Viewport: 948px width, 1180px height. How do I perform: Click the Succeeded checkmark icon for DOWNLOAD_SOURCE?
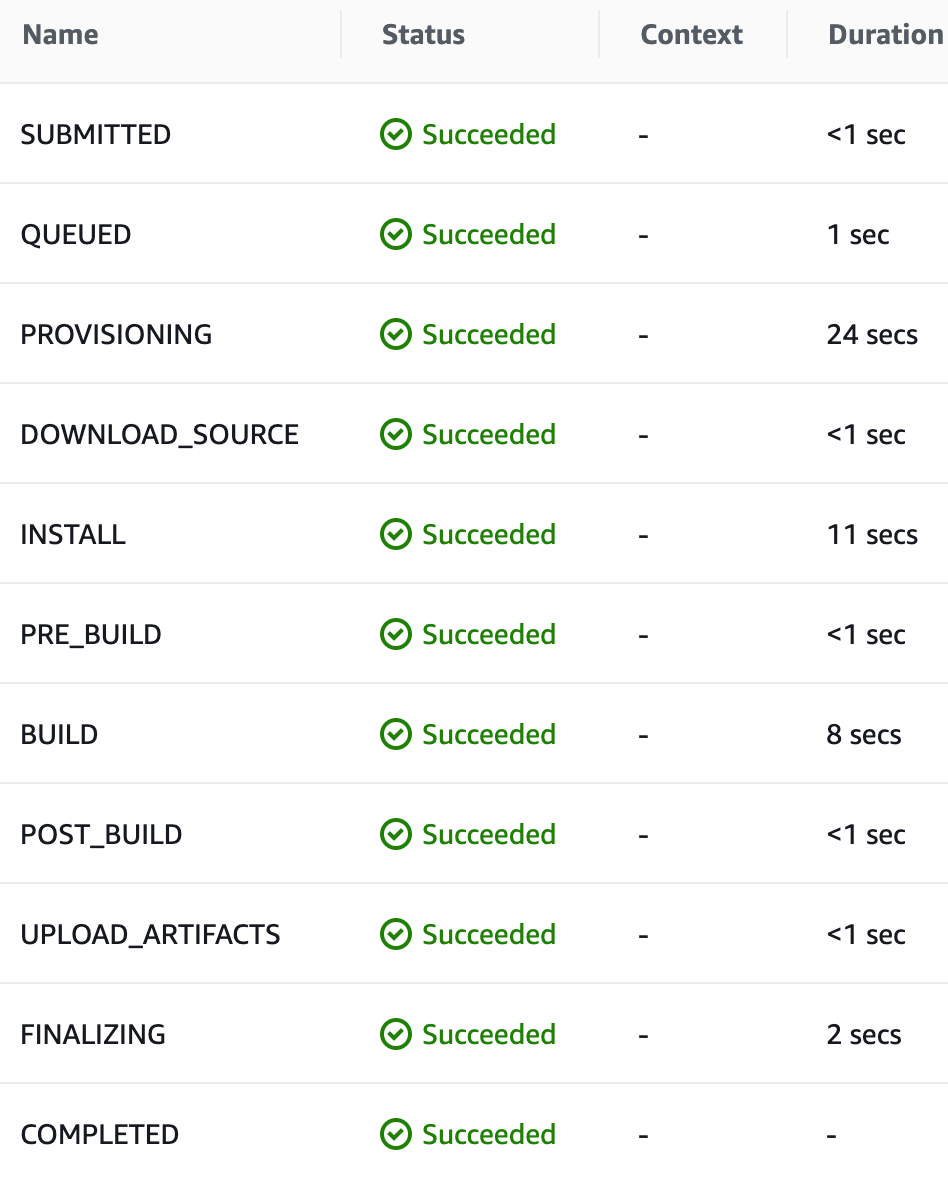coord(396,434)
